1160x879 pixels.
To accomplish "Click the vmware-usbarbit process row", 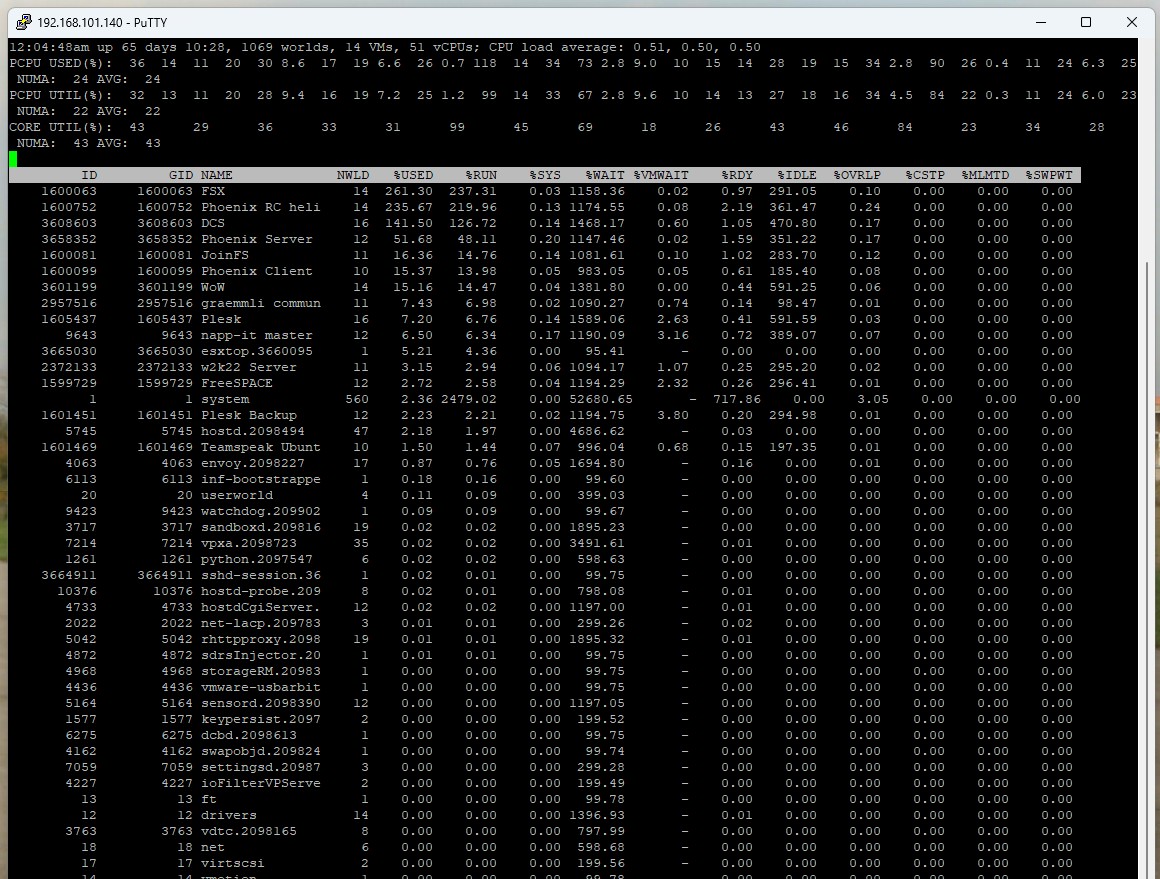I will (x=261, y=687).
